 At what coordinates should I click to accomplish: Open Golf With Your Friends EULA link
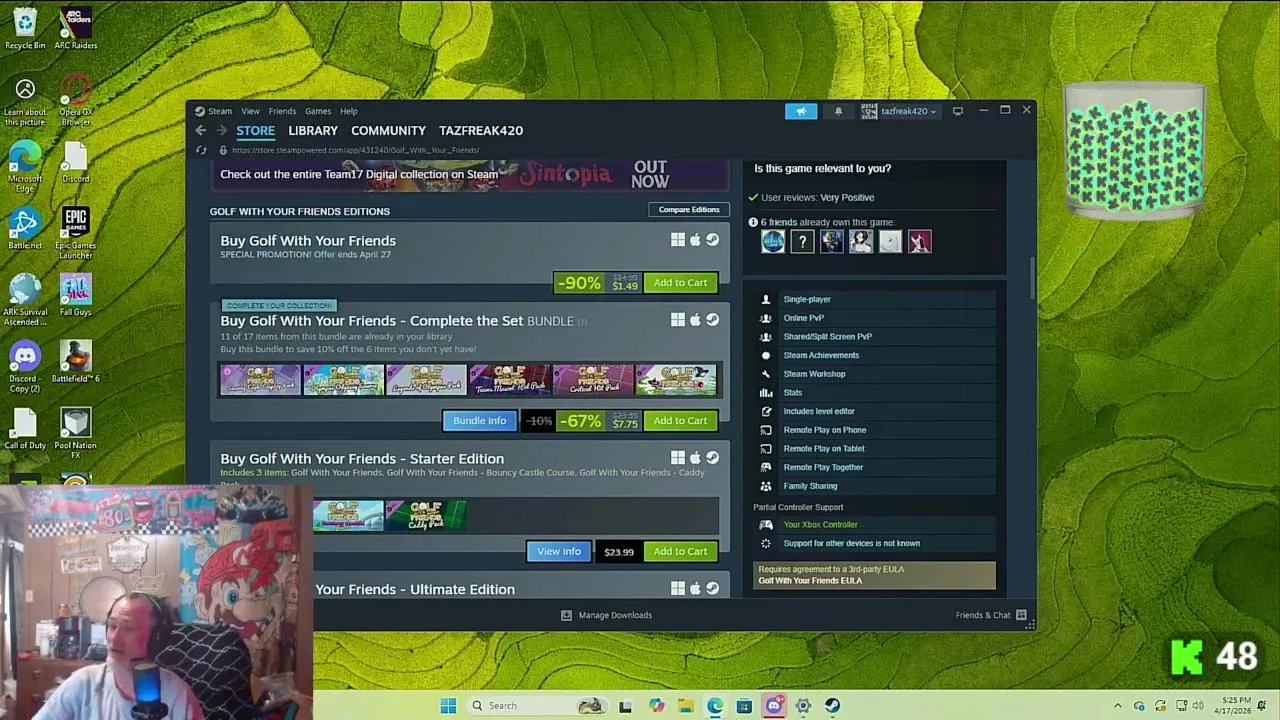810,581
